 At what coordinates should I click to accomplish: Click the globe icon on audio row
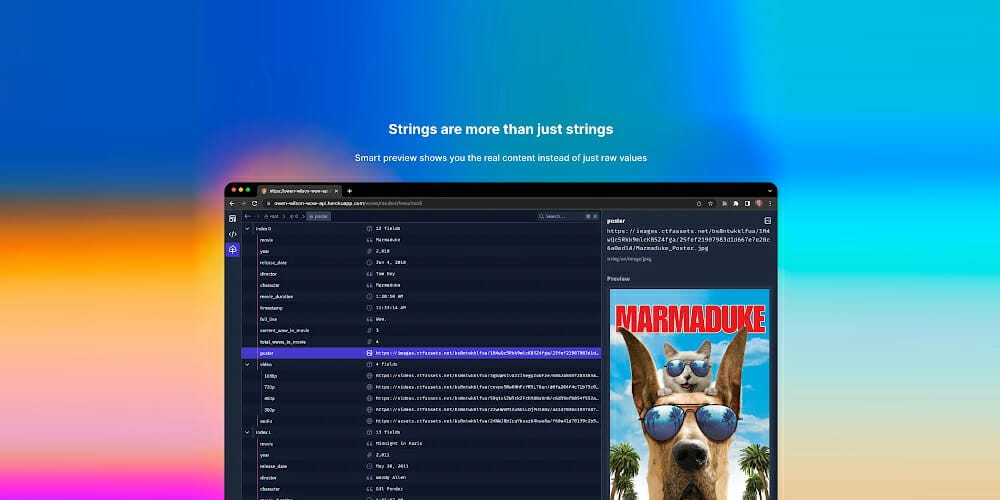click(x=369, y=421)
